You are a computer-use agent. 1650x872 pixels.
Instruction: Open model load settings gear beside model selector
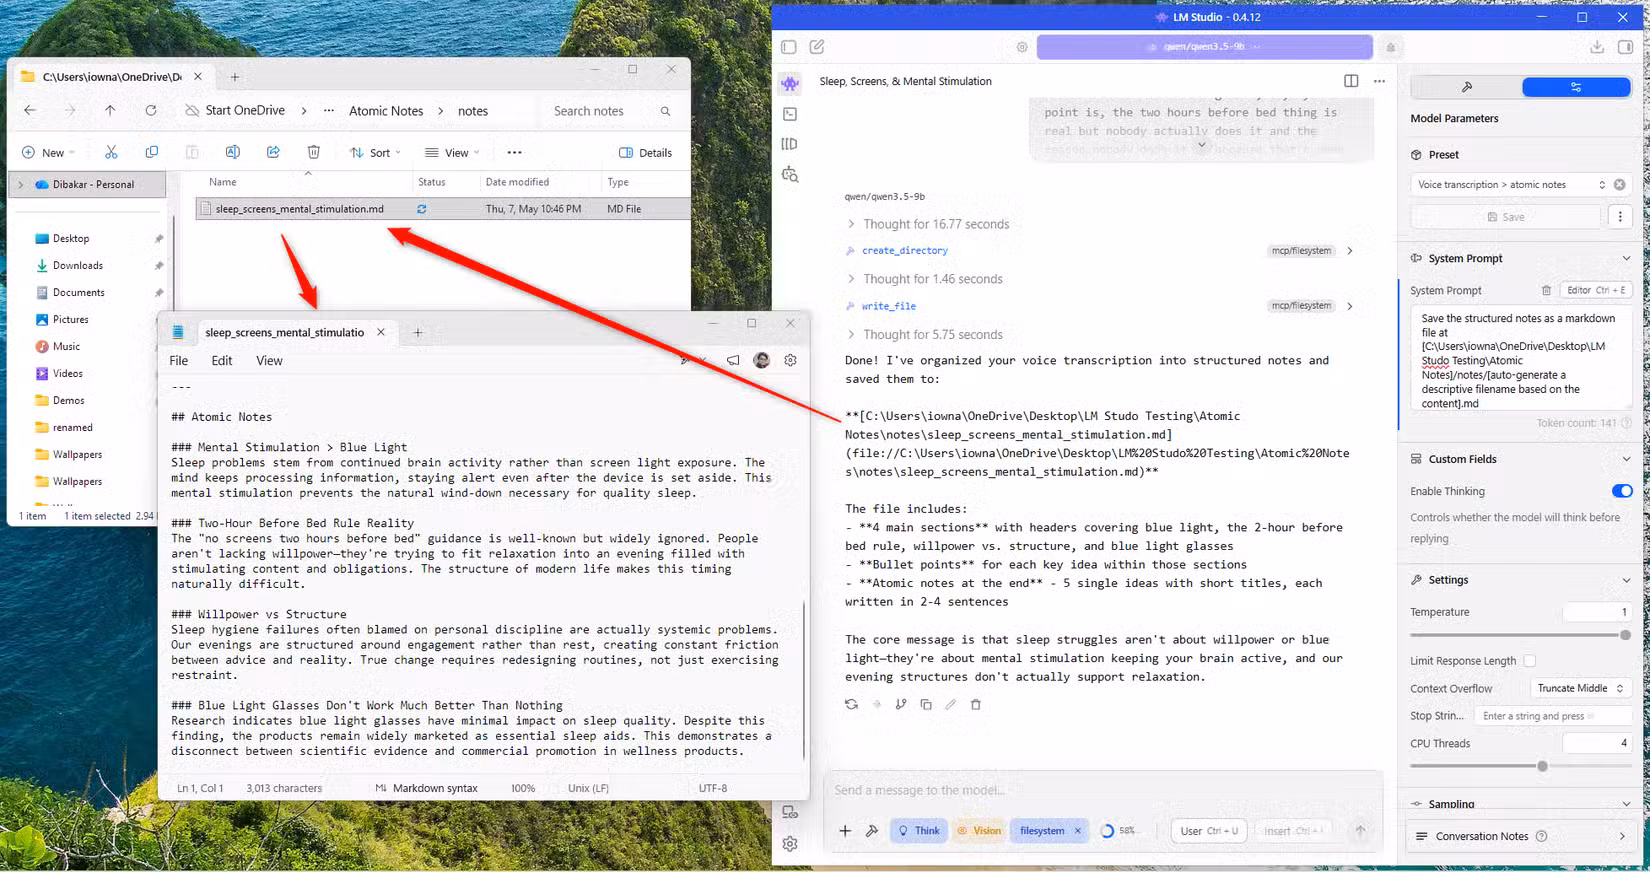coord(1022,47)
